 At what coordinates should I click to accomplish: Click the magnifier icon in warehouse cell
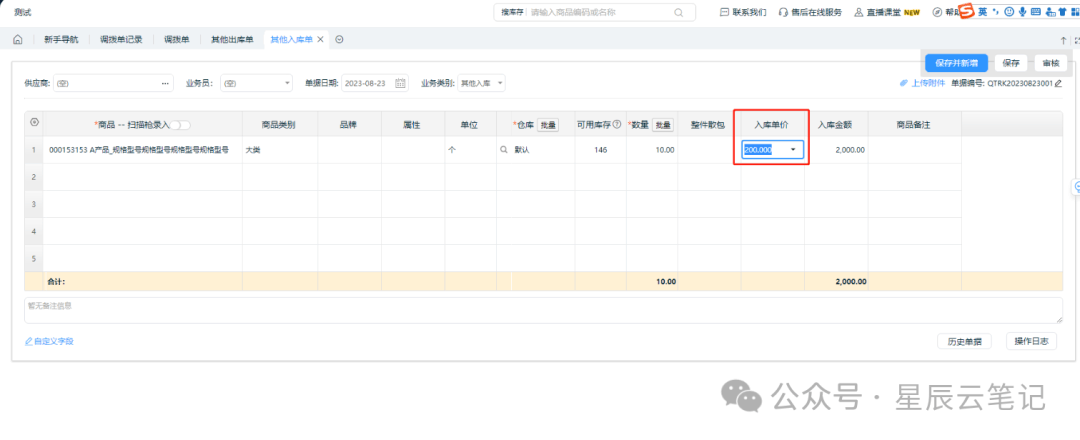[x=503, y=149]
